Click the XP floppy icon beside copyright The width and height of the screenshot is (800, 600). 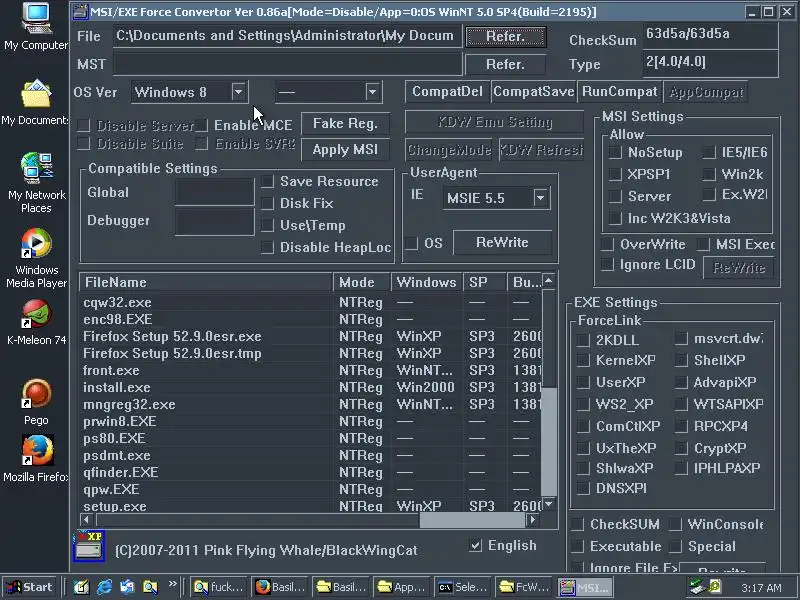pos(89,546)
